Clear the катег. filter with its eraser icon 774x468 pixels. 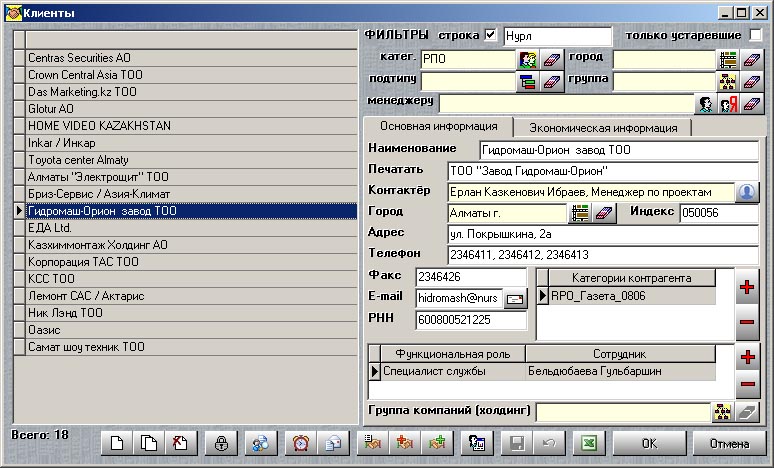coord(552,59)
